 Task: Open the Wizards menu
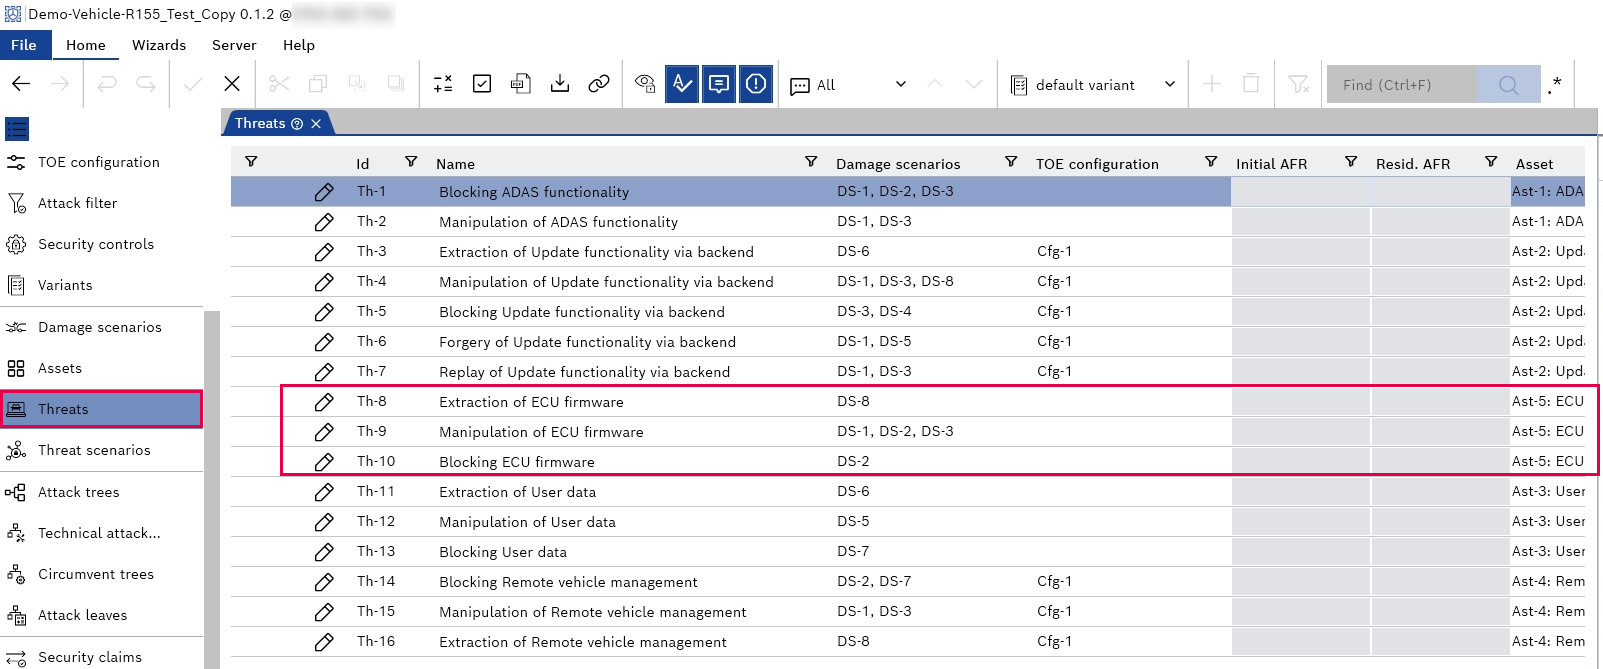[x=159, y=45]
